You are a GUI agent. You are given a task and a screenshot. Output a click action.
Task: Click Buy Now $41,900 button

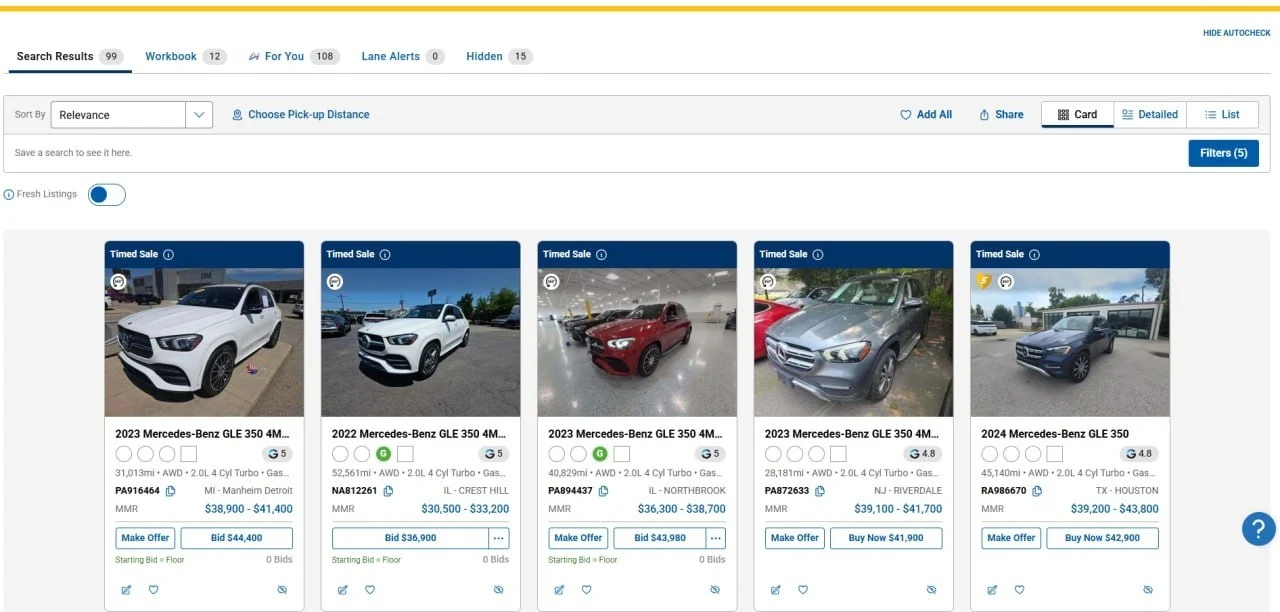(x=886, y=538)
